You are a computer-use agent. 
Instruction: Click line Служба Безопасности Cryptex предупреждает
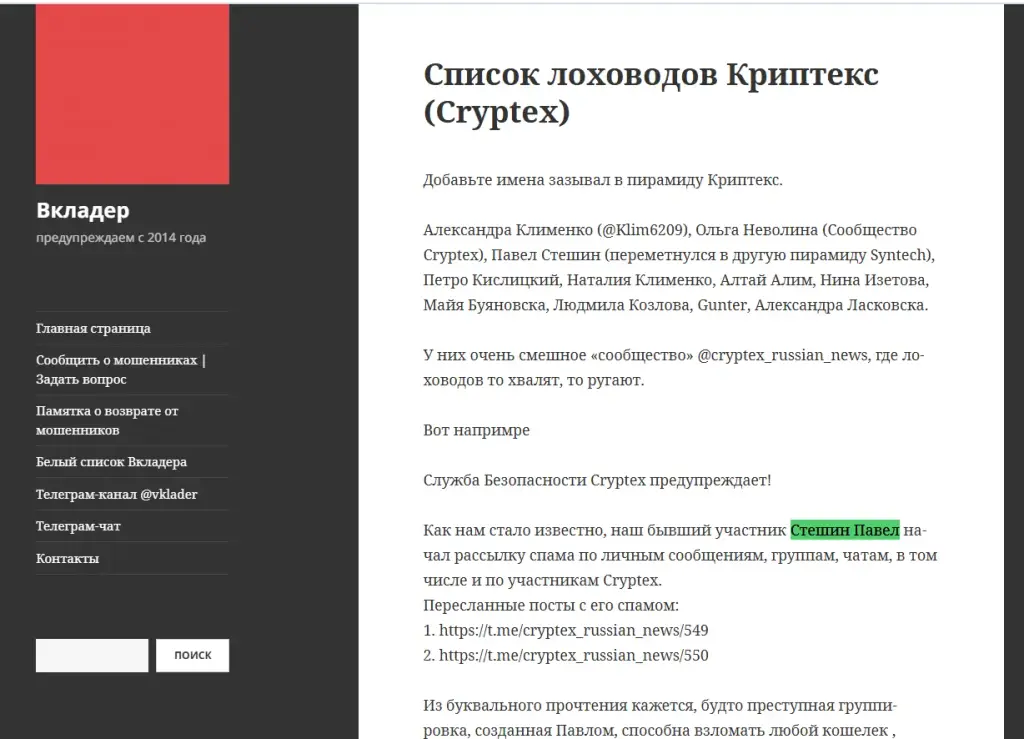point(597,480)
